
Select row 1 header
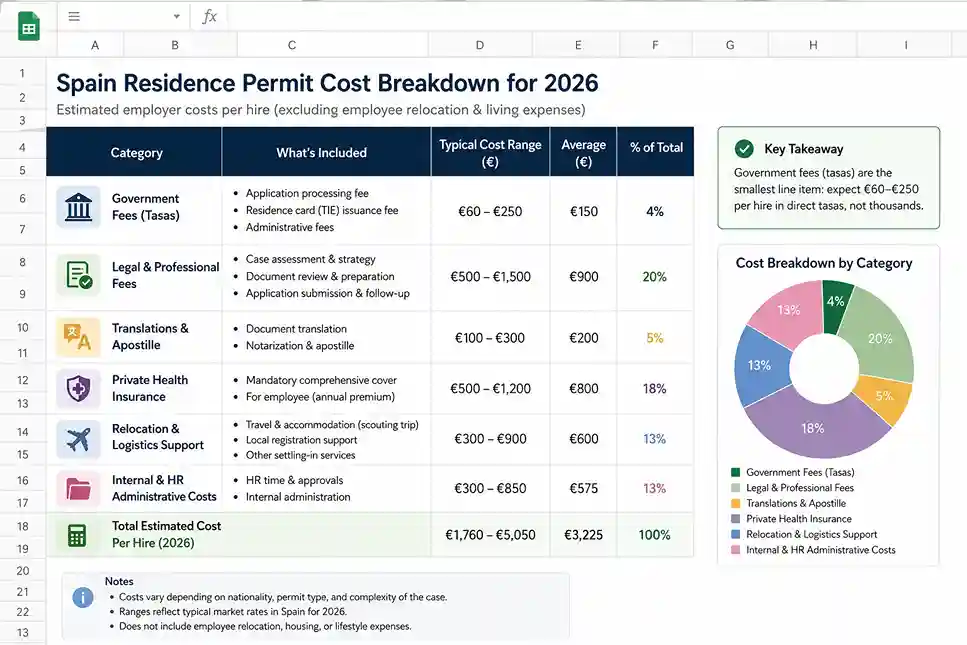23,73
